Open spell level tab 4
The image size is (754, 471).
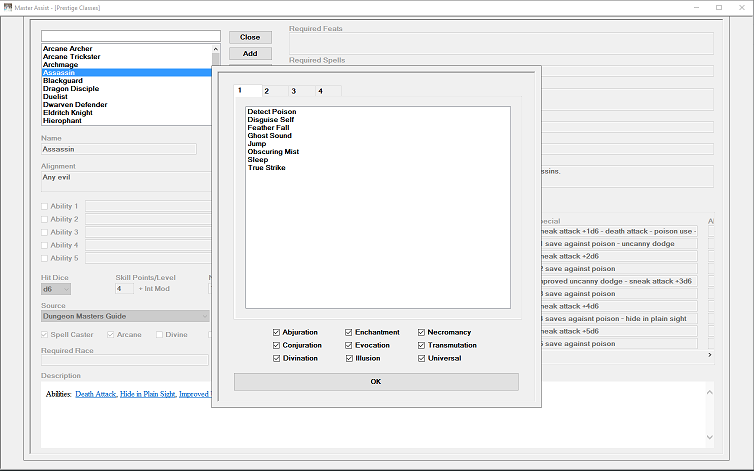[320, 91]
